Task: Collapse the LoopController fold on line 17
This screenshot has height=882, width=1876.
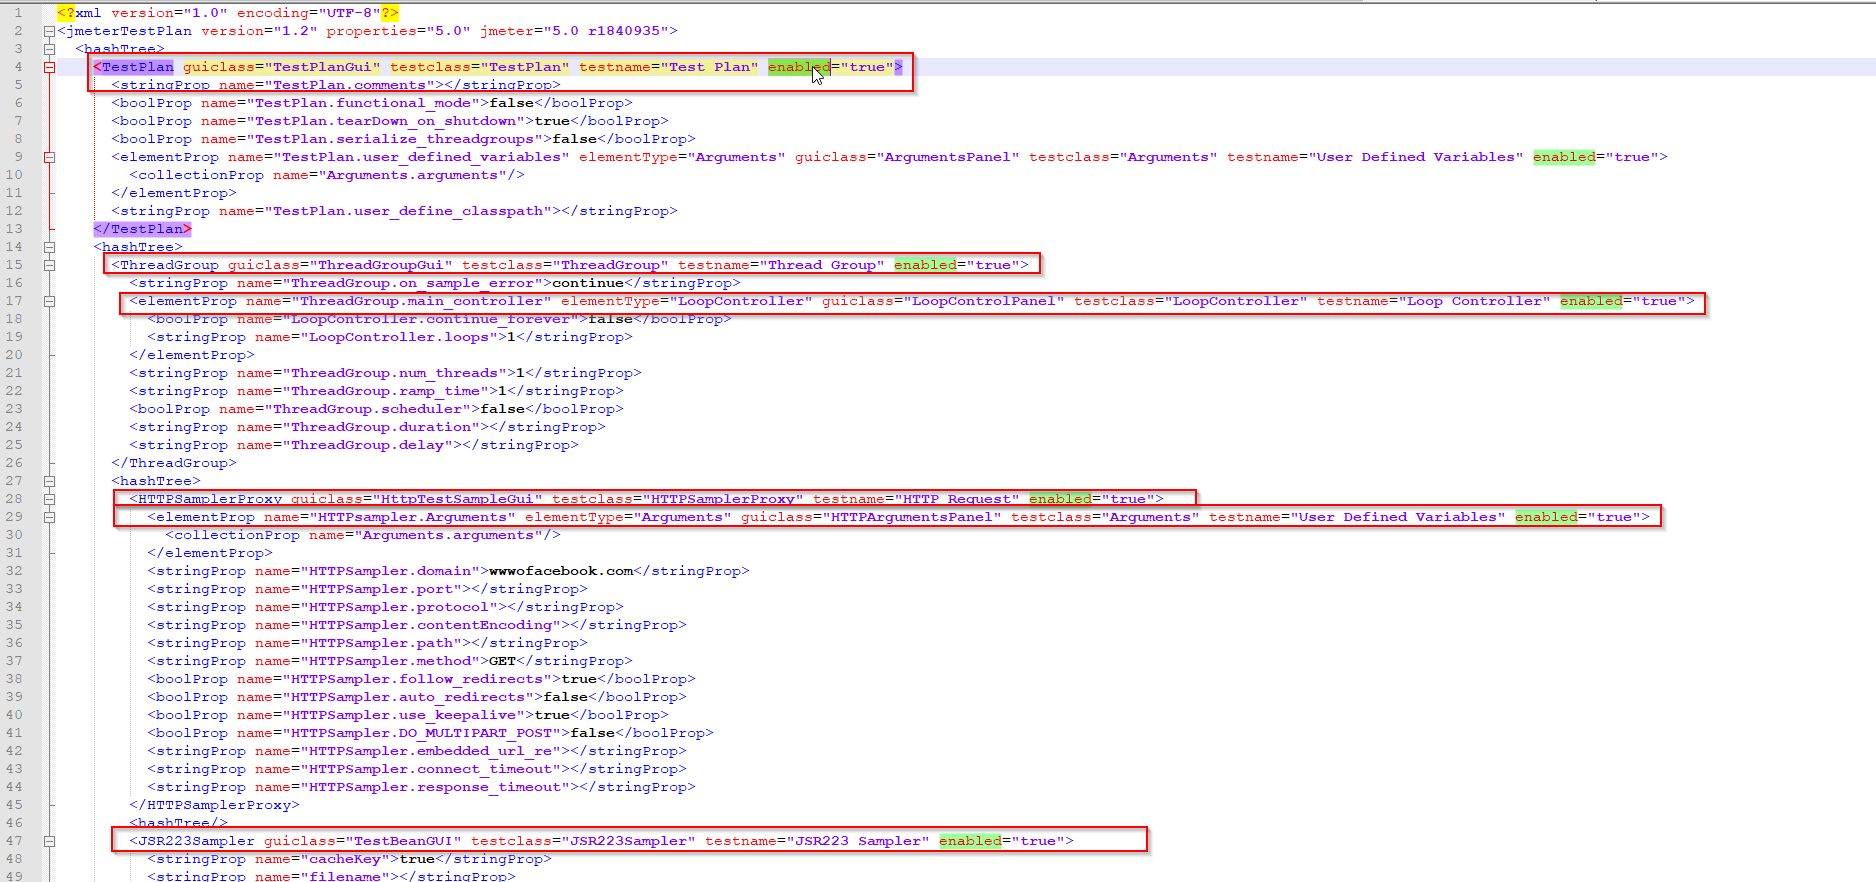Action: (49, 301)
